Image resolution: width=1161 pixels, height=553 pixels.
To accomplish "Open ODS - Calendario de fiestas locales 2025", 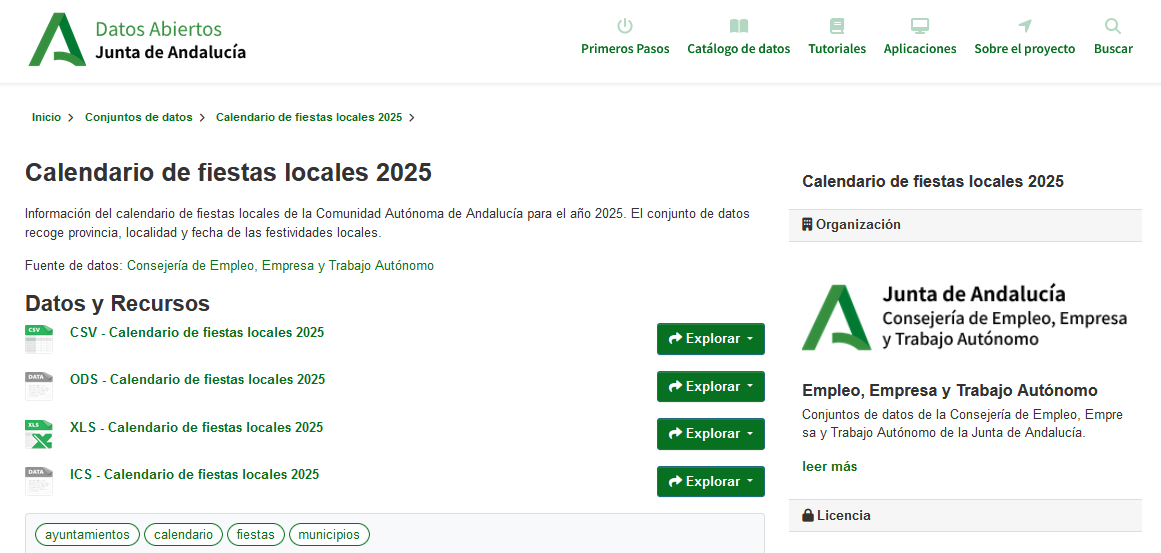I will [x=198, y=380].
